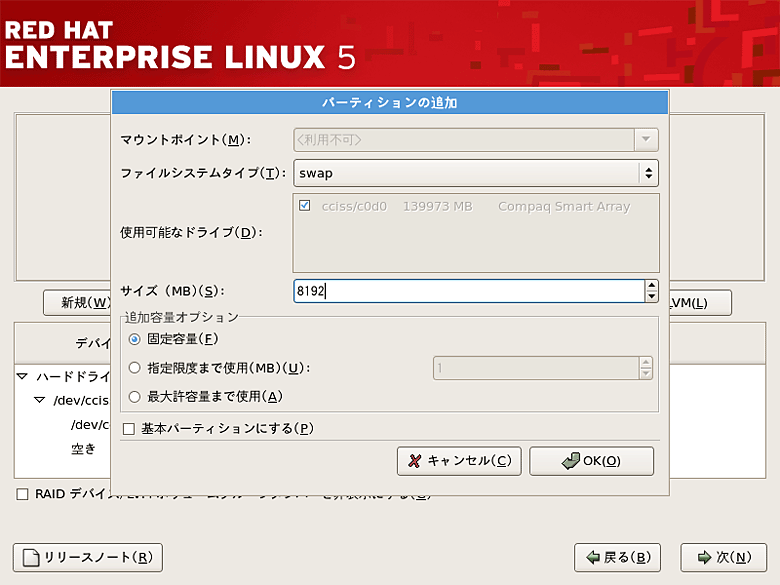
Task: Click the 指定限度 size limit field
Action: point(536,368)
